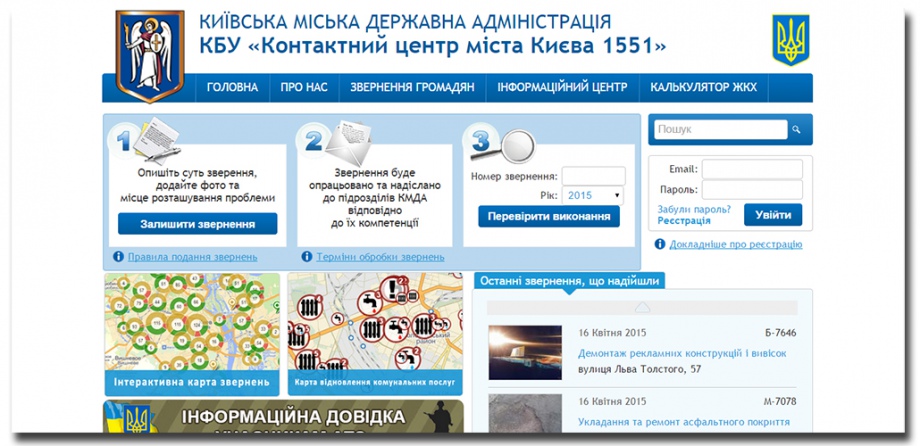
Task: Open the Правила подання звернень link
Action: (192, 256)
